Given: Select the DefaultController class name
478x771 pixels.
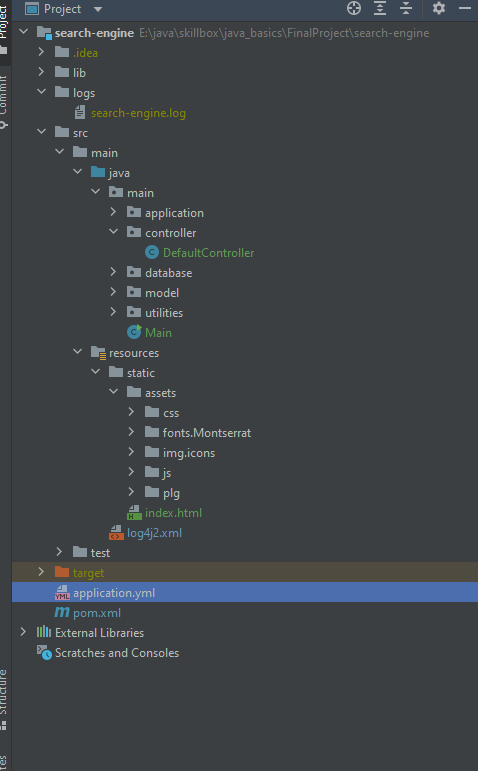Looking at the screenshot, I should click(x=209, y=253).
